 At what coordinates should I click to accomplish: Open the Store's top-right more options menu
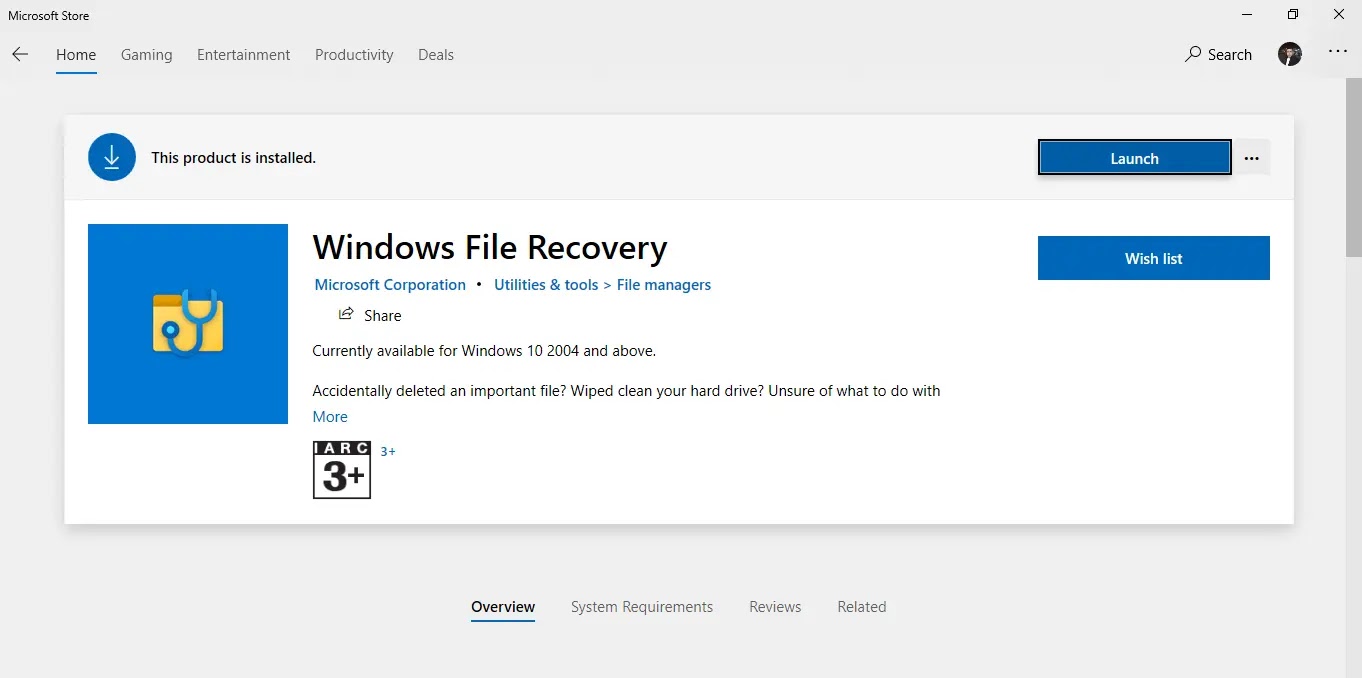[1337, 51]
